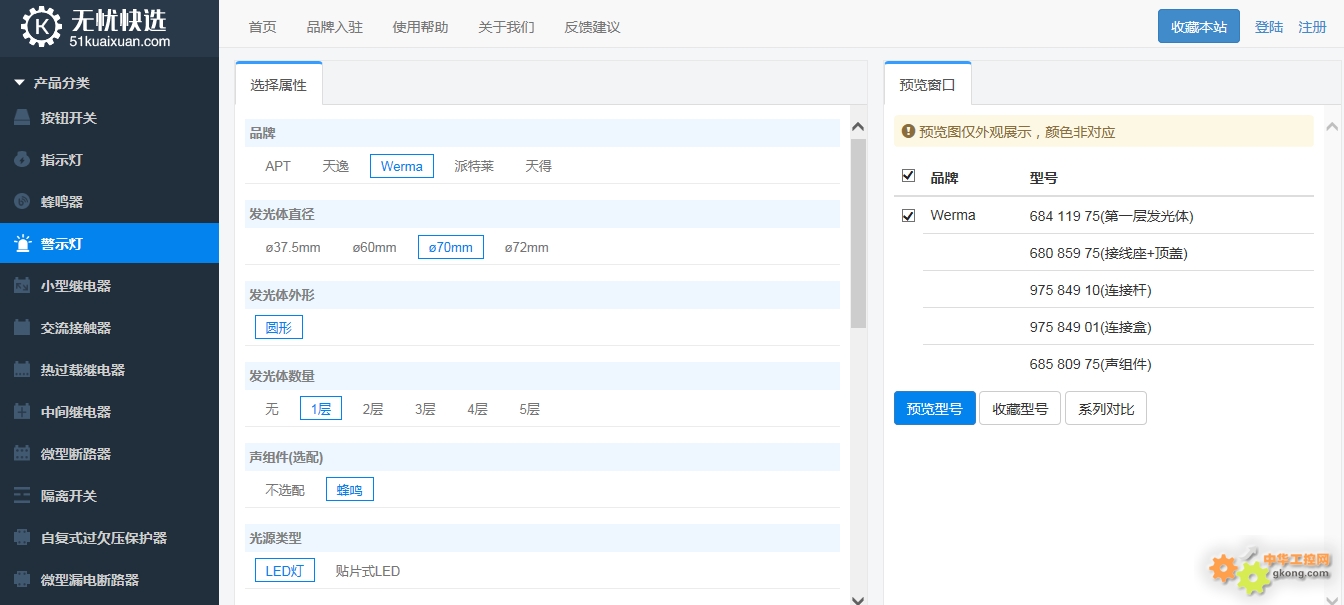Click preview panel scroll-up arrow
This screenshot has width=1344, height=605.
[x=1332, y=126]
